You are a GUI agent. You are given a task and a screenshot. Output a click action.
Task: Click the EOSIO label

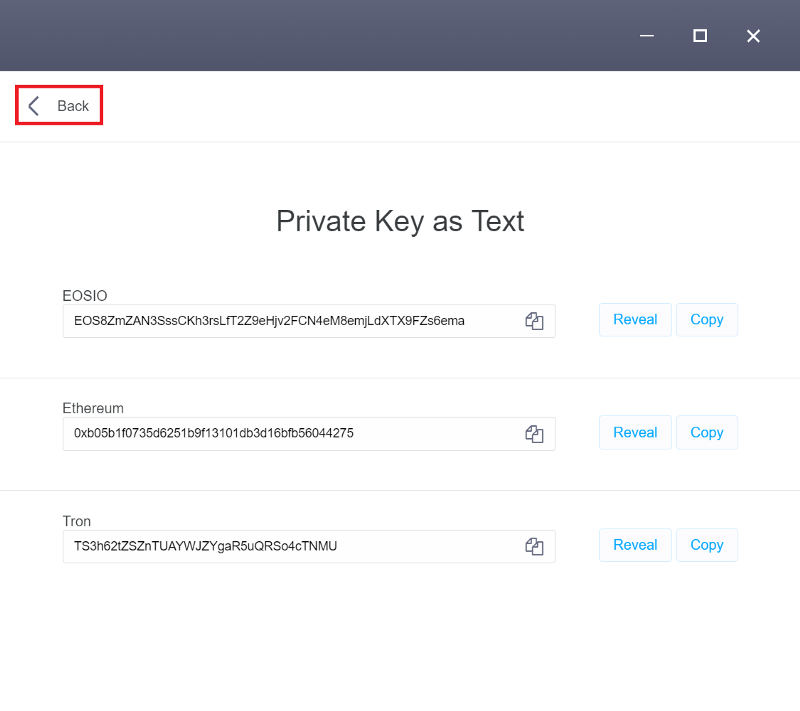(85, 296)
